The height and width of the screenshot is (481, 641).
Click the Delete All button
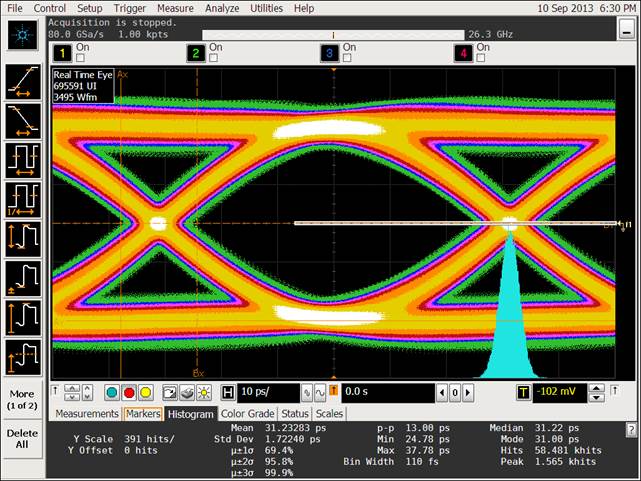click(22, 438)
